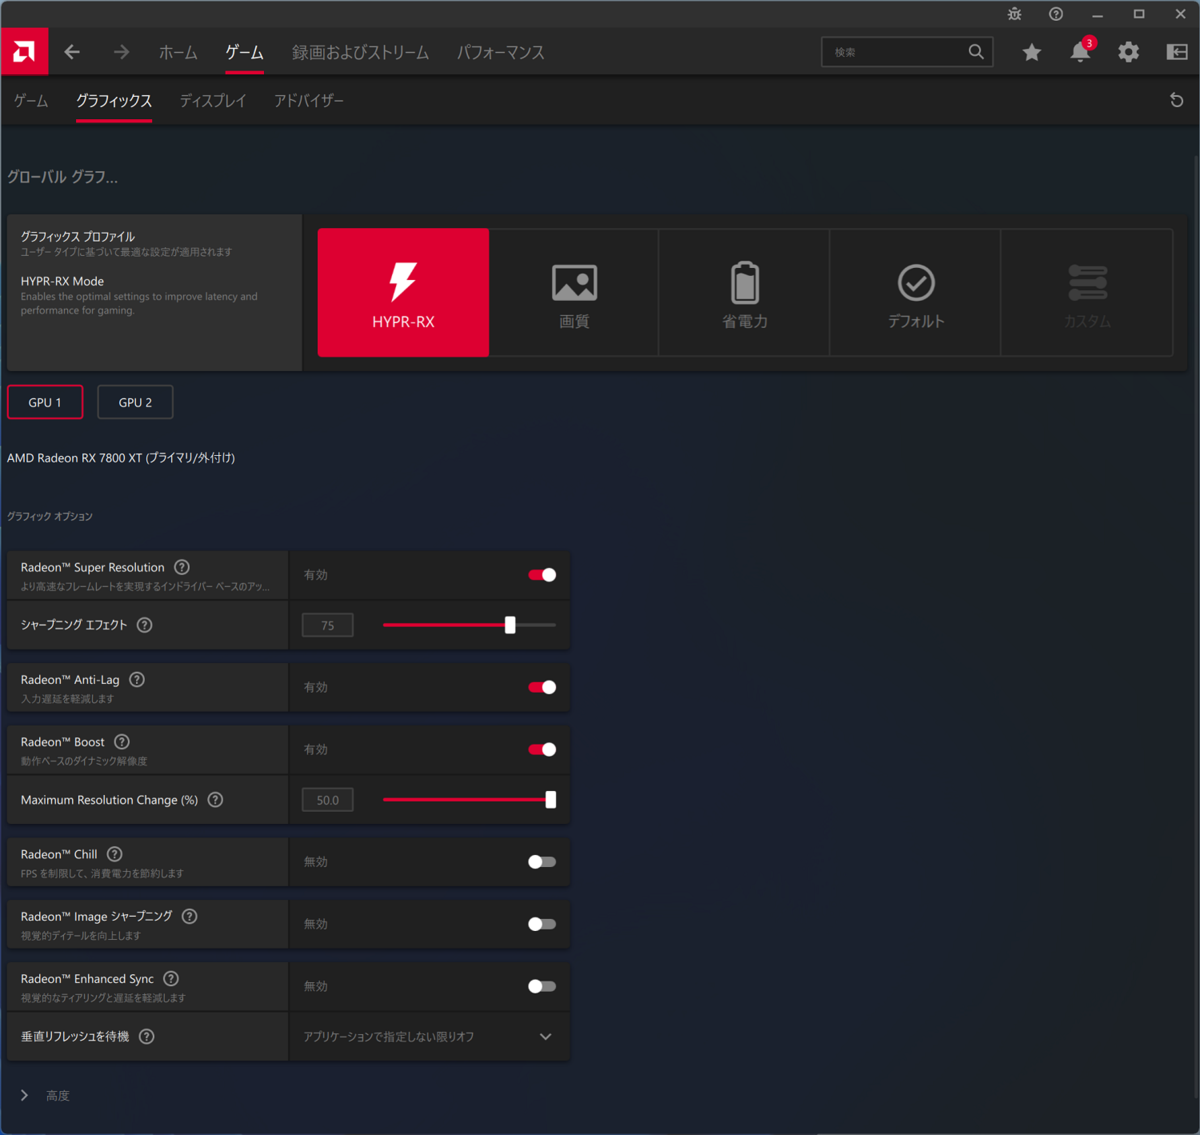The height and width of the screenshot is (1135, 1200).
Task: Go forward with the right arrow
Action: tap(121, 52)
